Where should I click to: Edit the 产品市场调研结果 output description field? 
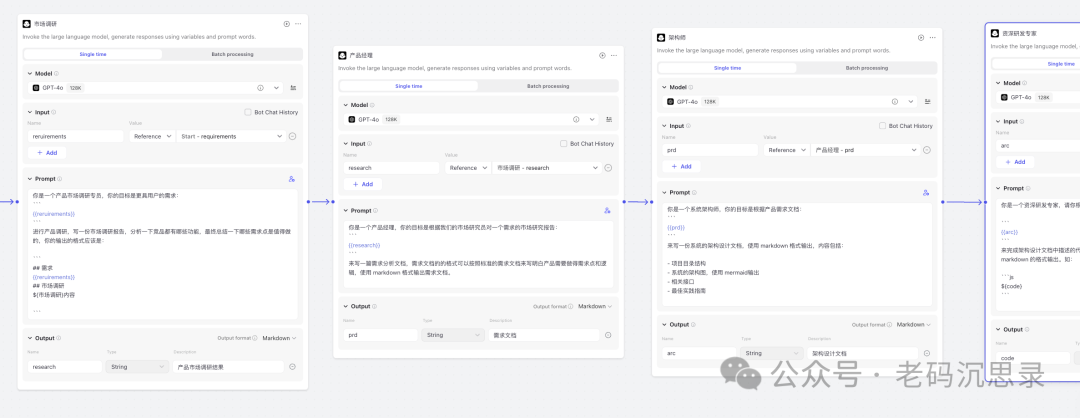(228, 367)
